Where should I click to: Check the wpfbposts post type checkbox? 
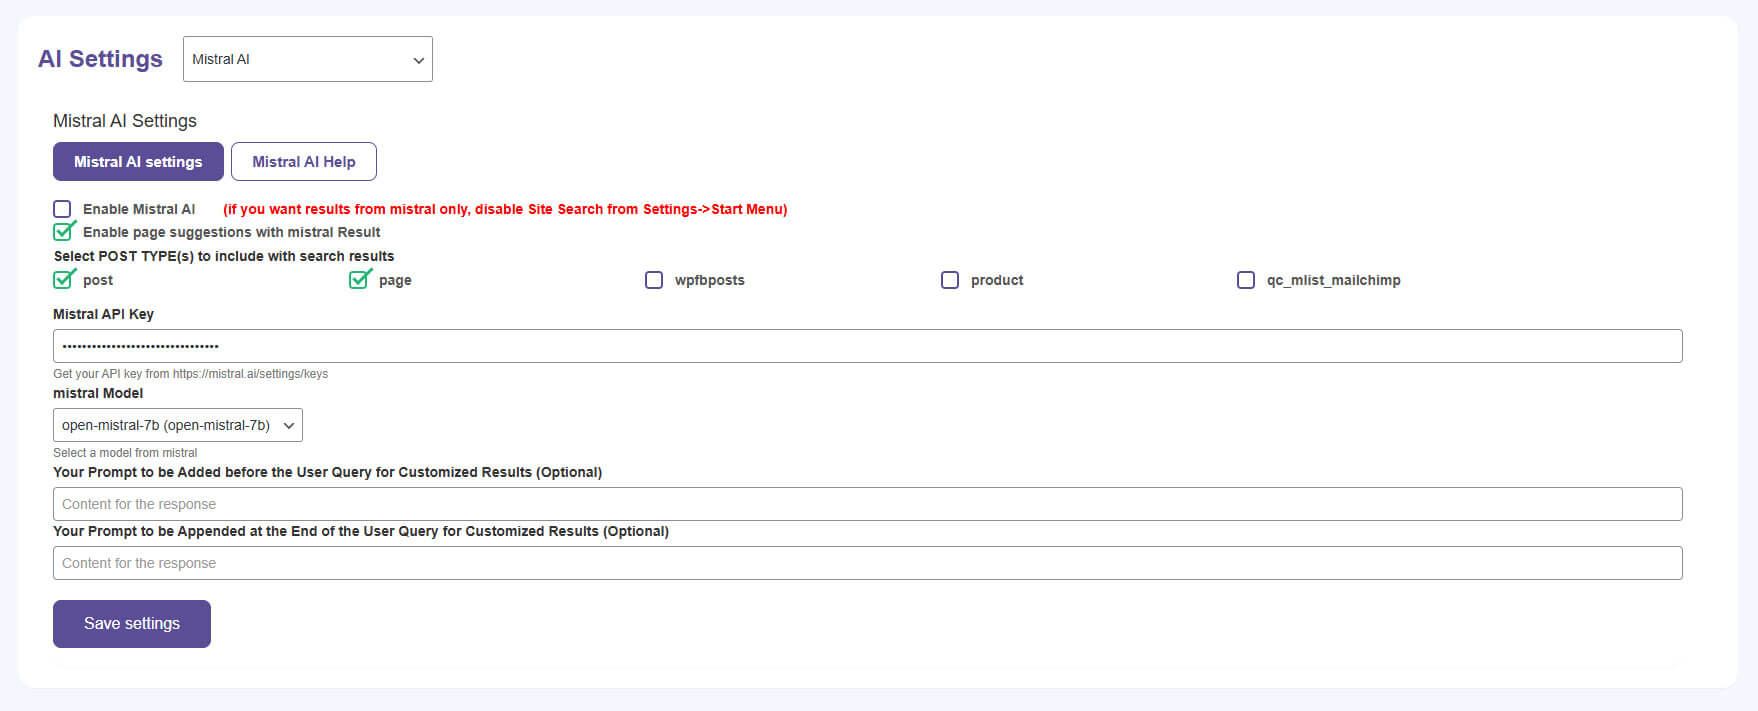654,280
